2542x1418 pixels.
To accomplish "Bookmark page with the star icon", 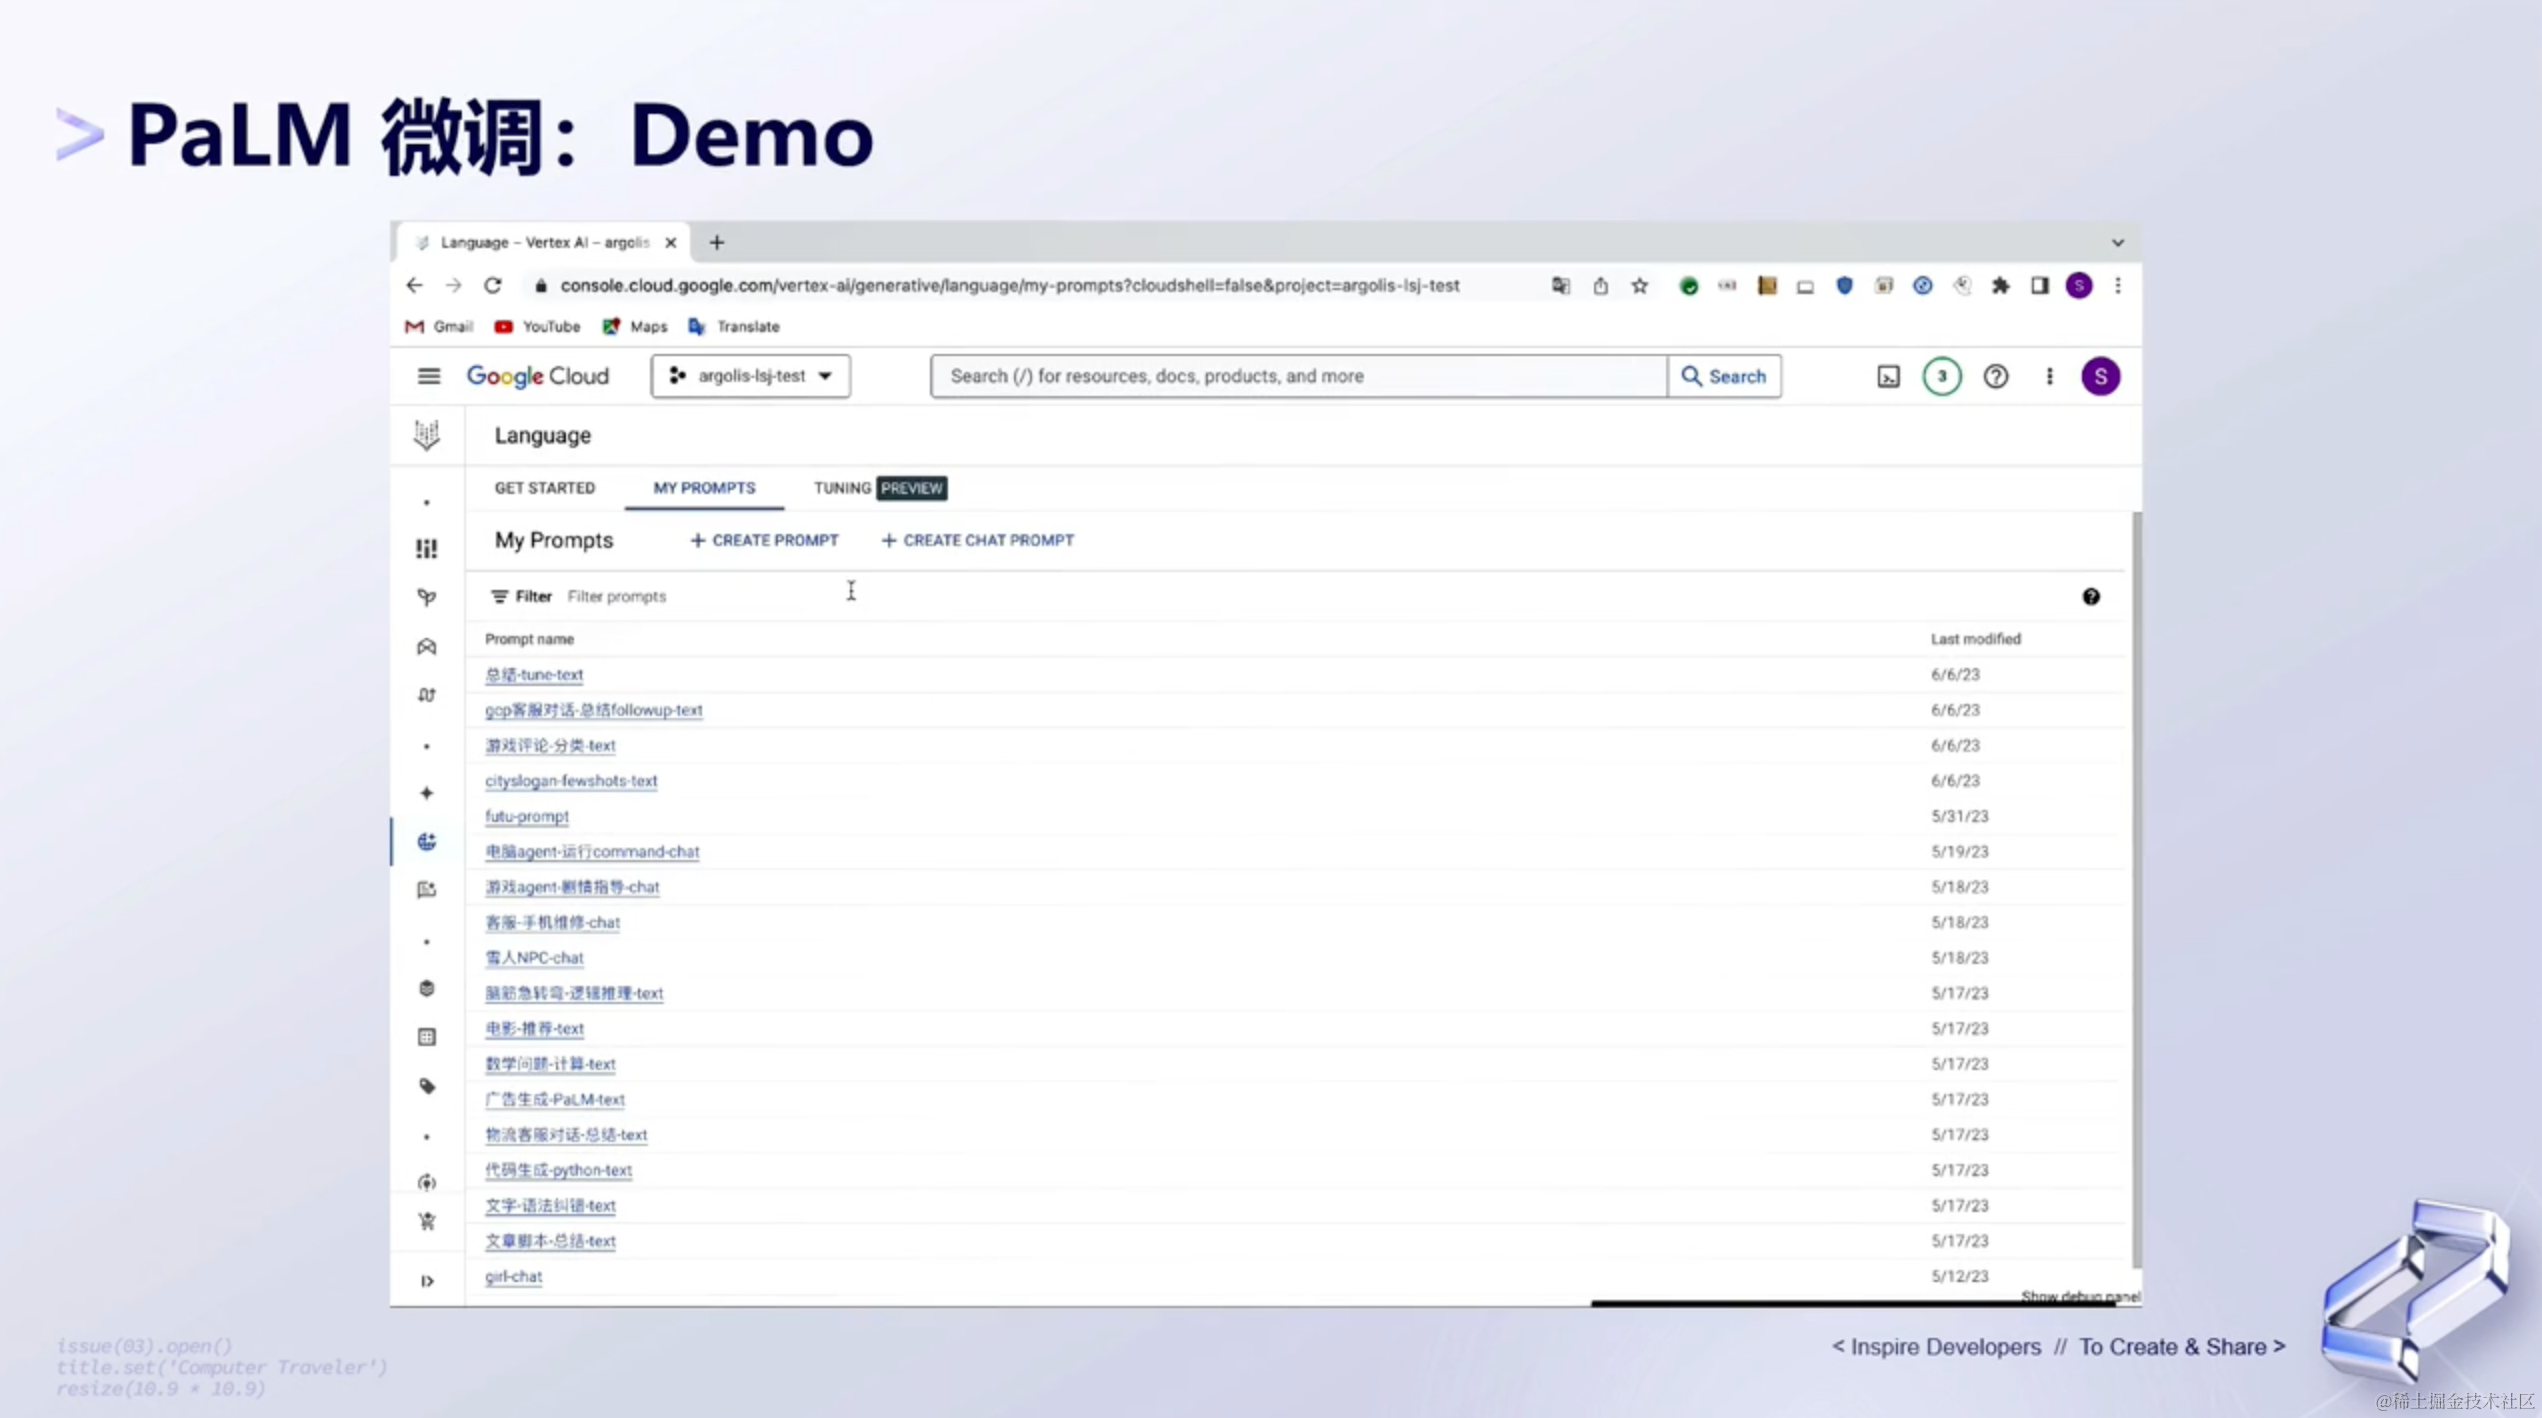I will coord(1639,286).
